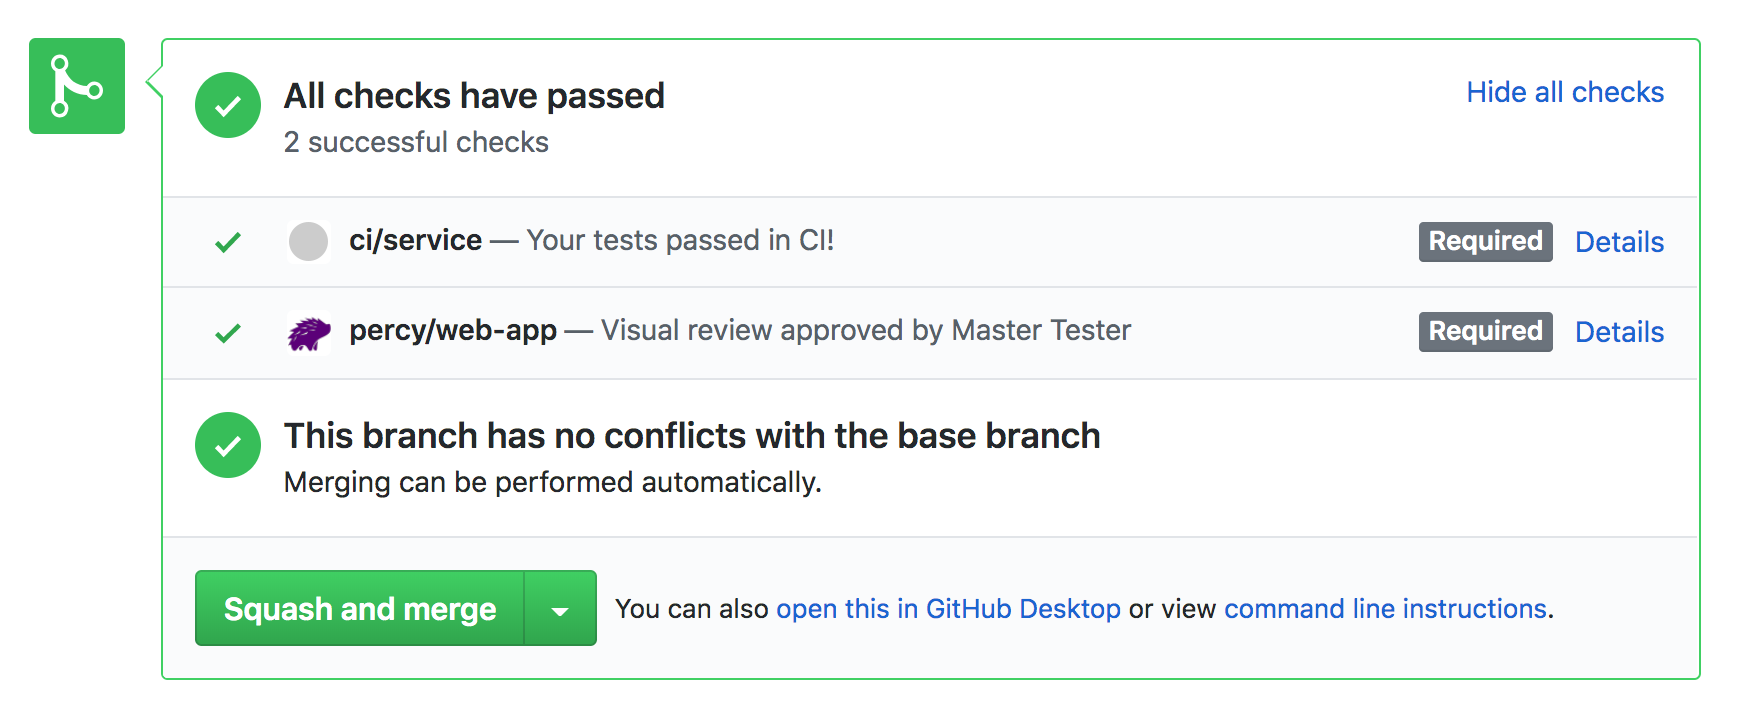Click the white commit graph icon on green badge
Screen dimensions: 1743x710
coord(76,86)
